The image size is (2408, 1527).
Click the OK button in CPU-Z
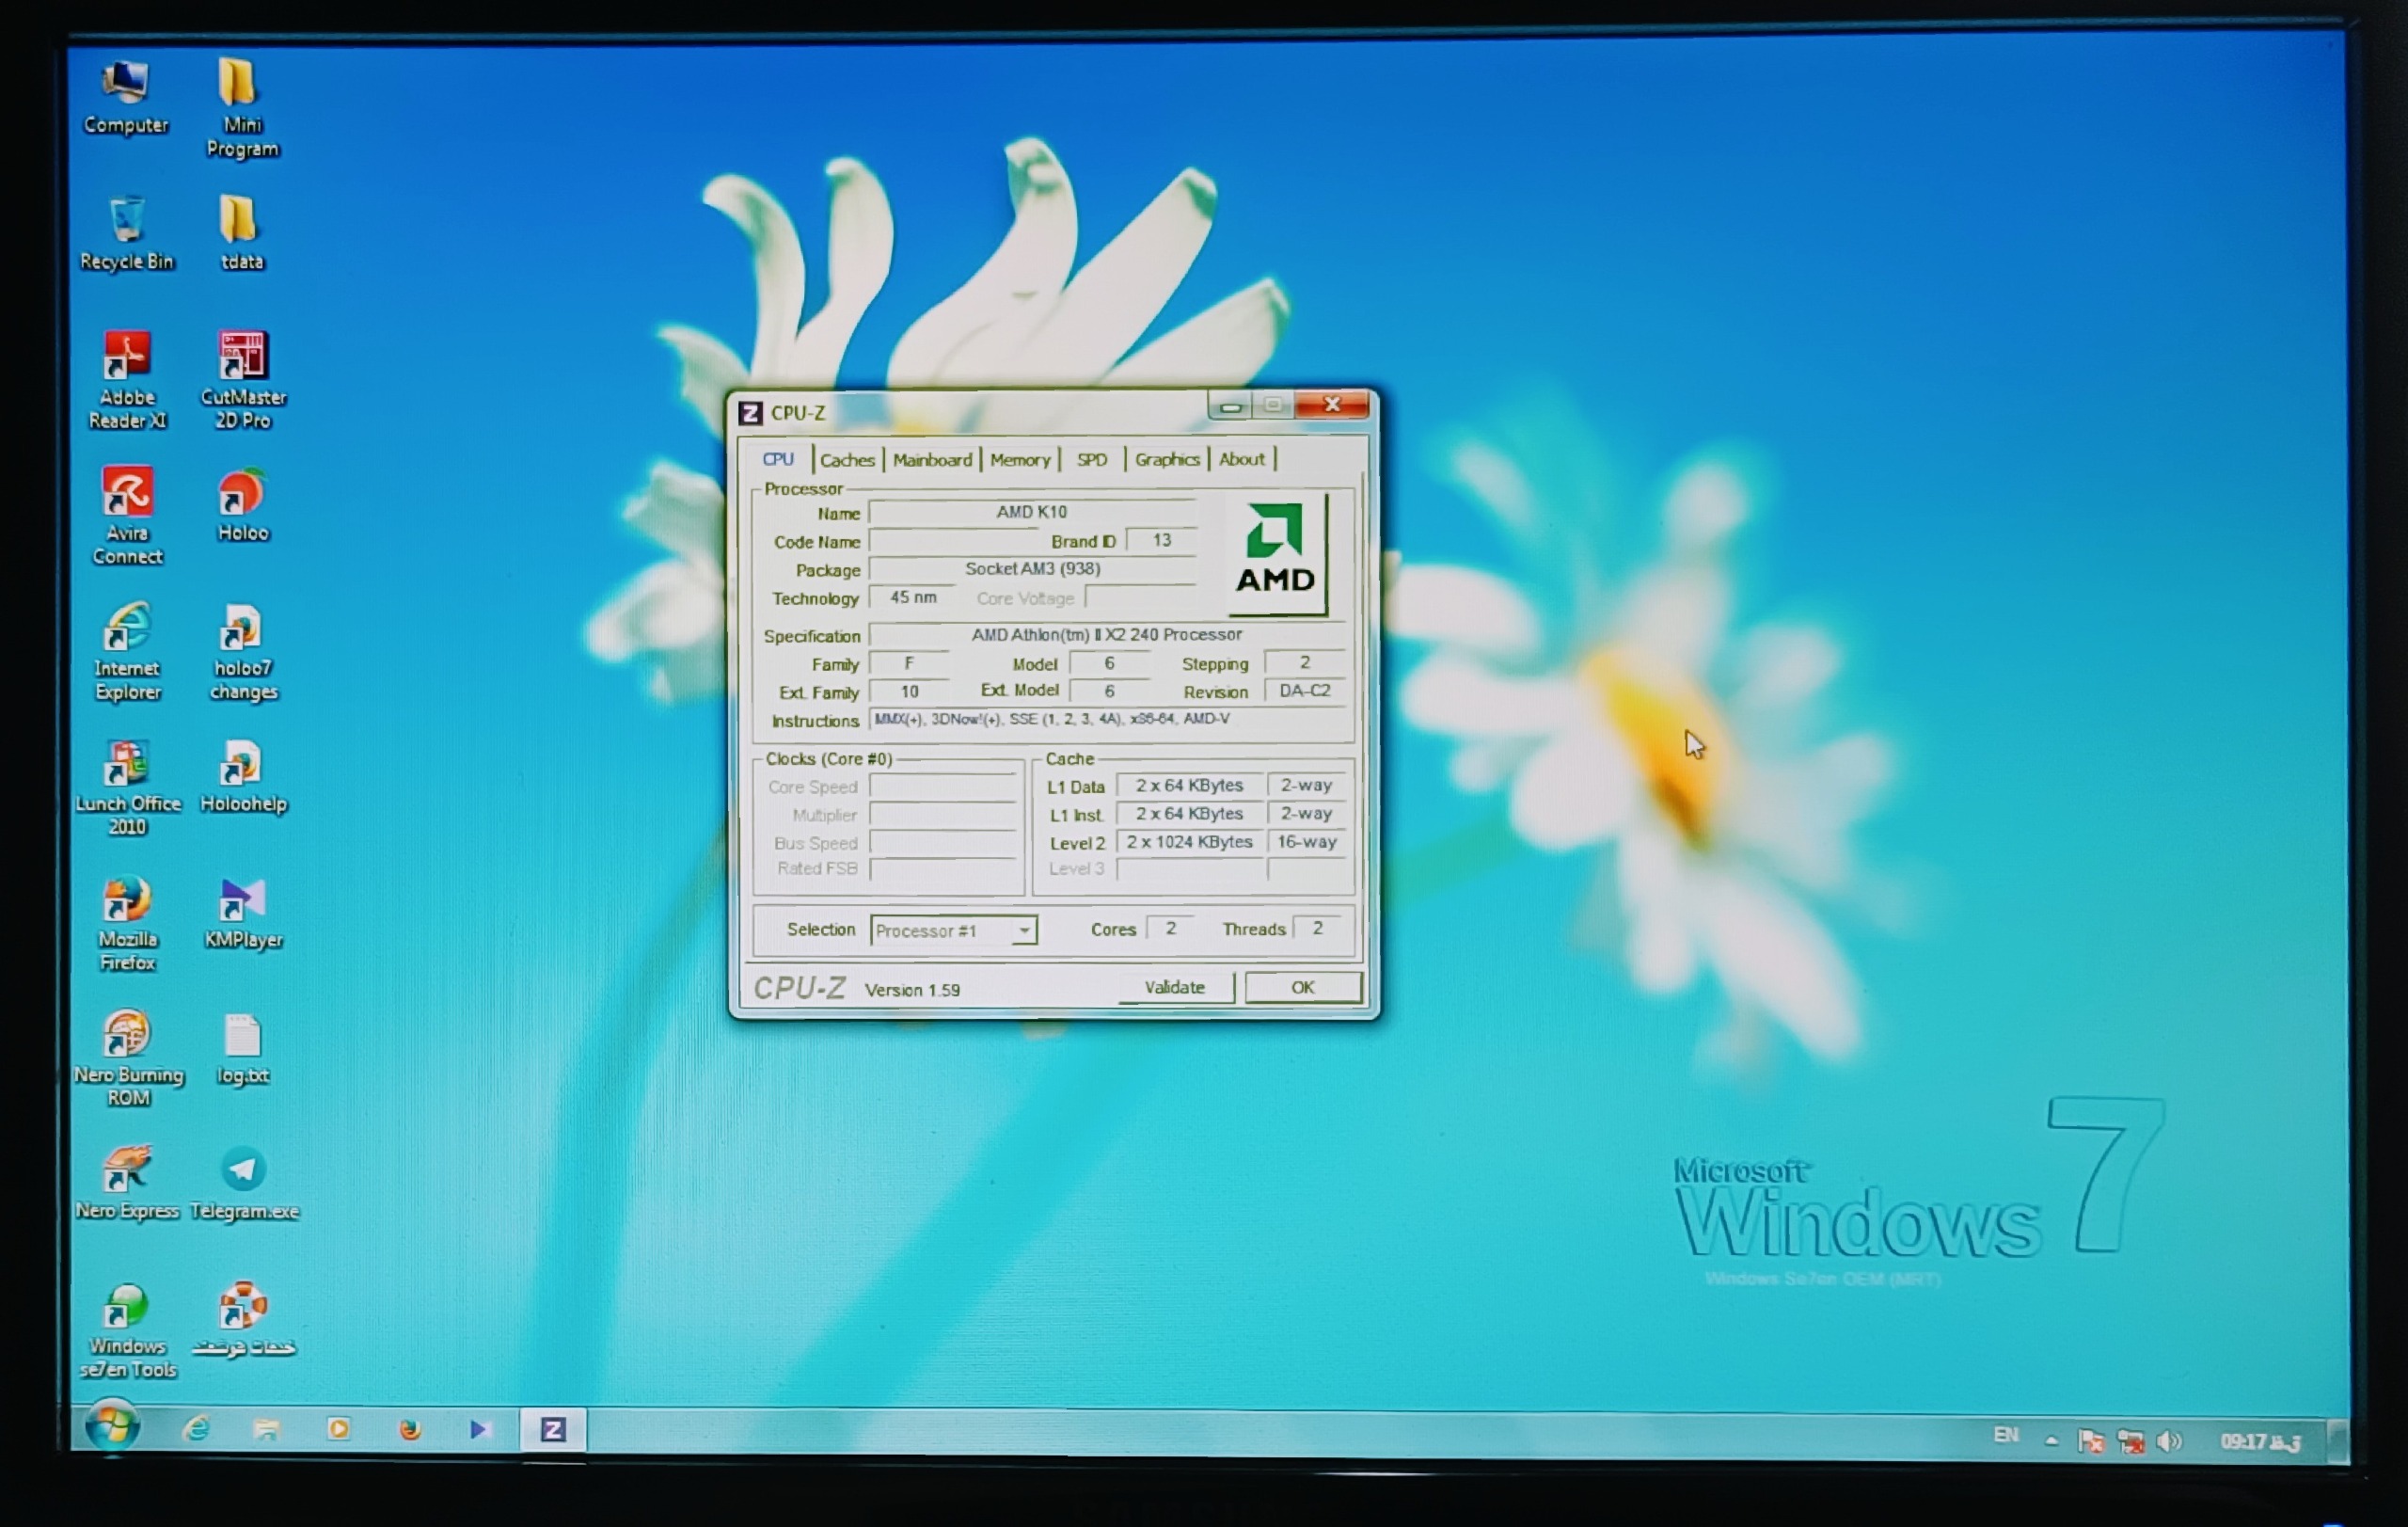pyautogui.click(x=1302, y=987)
